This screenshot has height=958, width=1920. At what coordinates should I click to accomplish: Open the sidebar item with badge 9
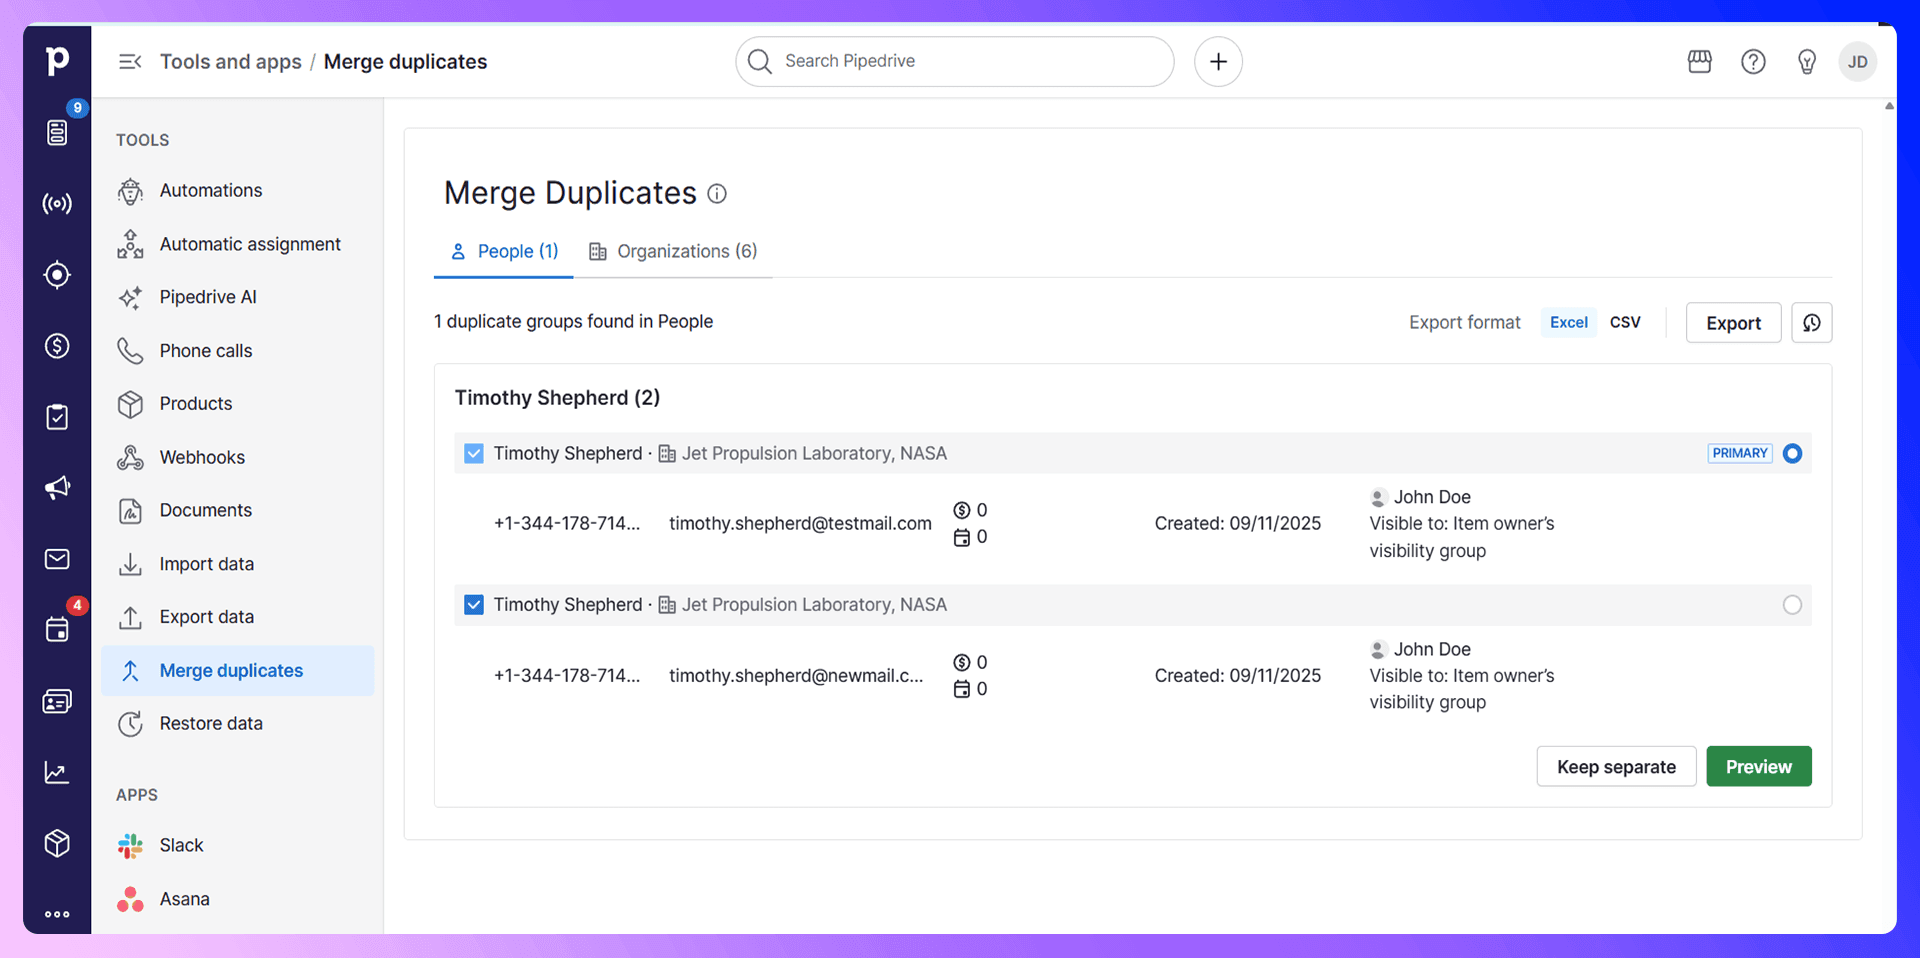point(57,132)
